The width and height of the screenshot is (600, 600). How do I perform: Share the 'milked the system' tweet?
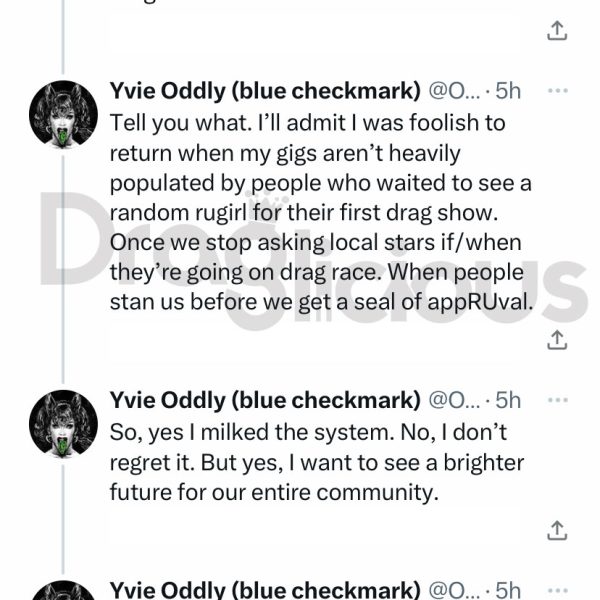557,530
